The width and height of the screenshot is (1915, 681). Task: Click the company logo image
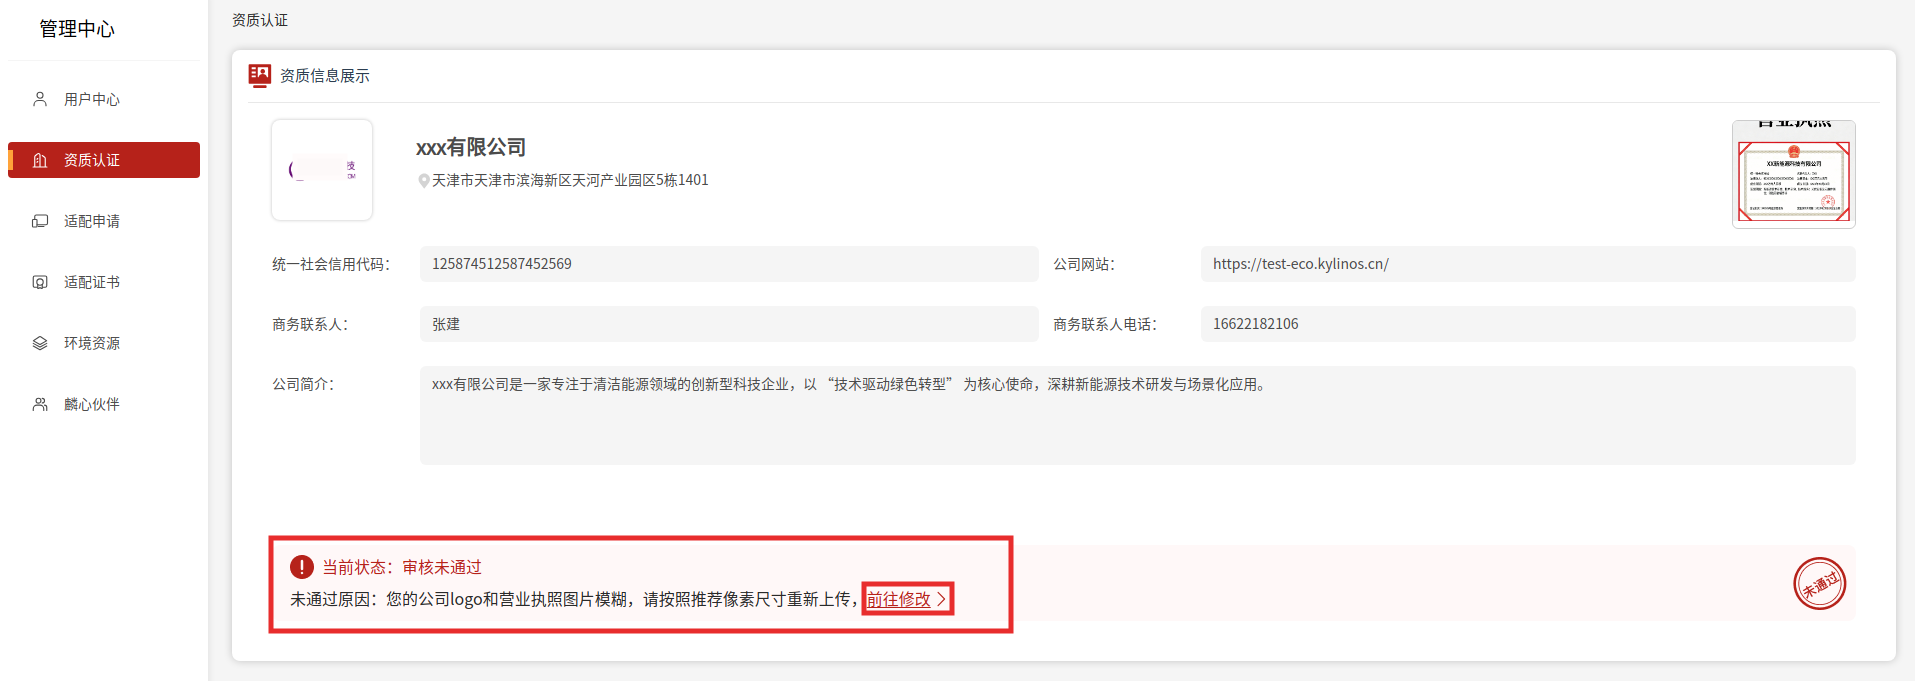(x=322, y=170)
